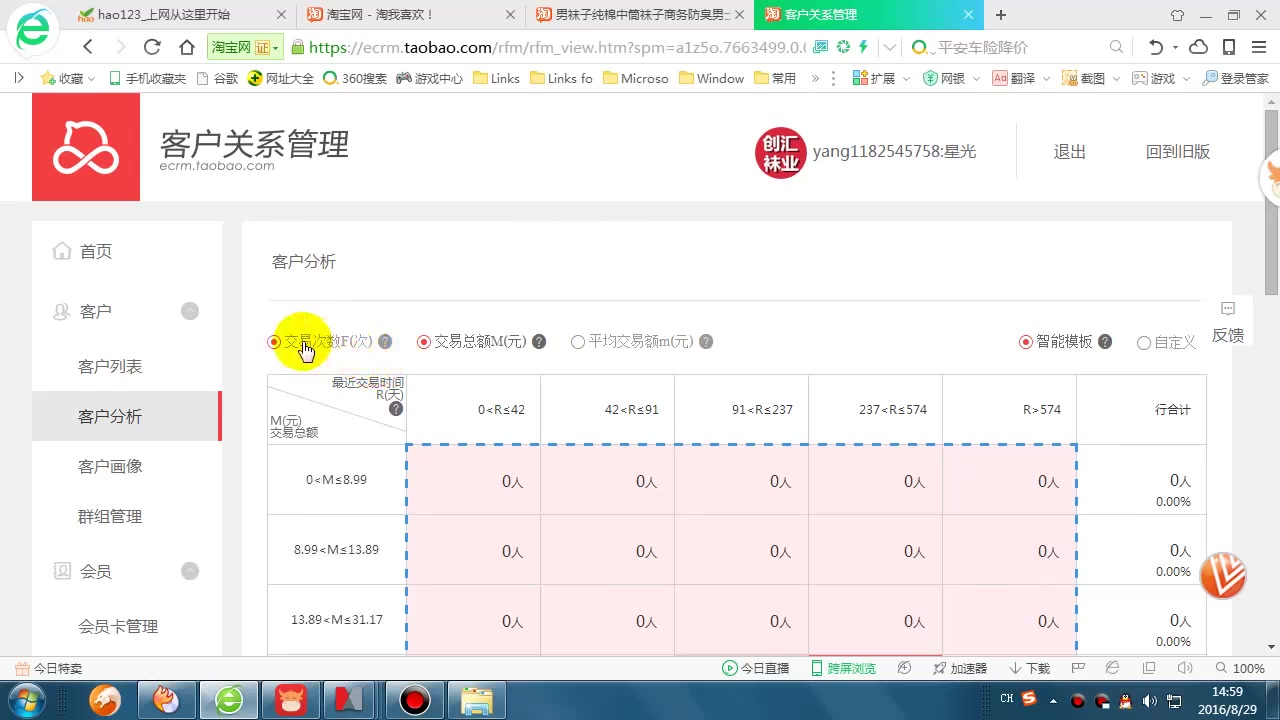Expand the 收藏 bookmarks dropdown

pyautogui.click(x=91, y=78)
